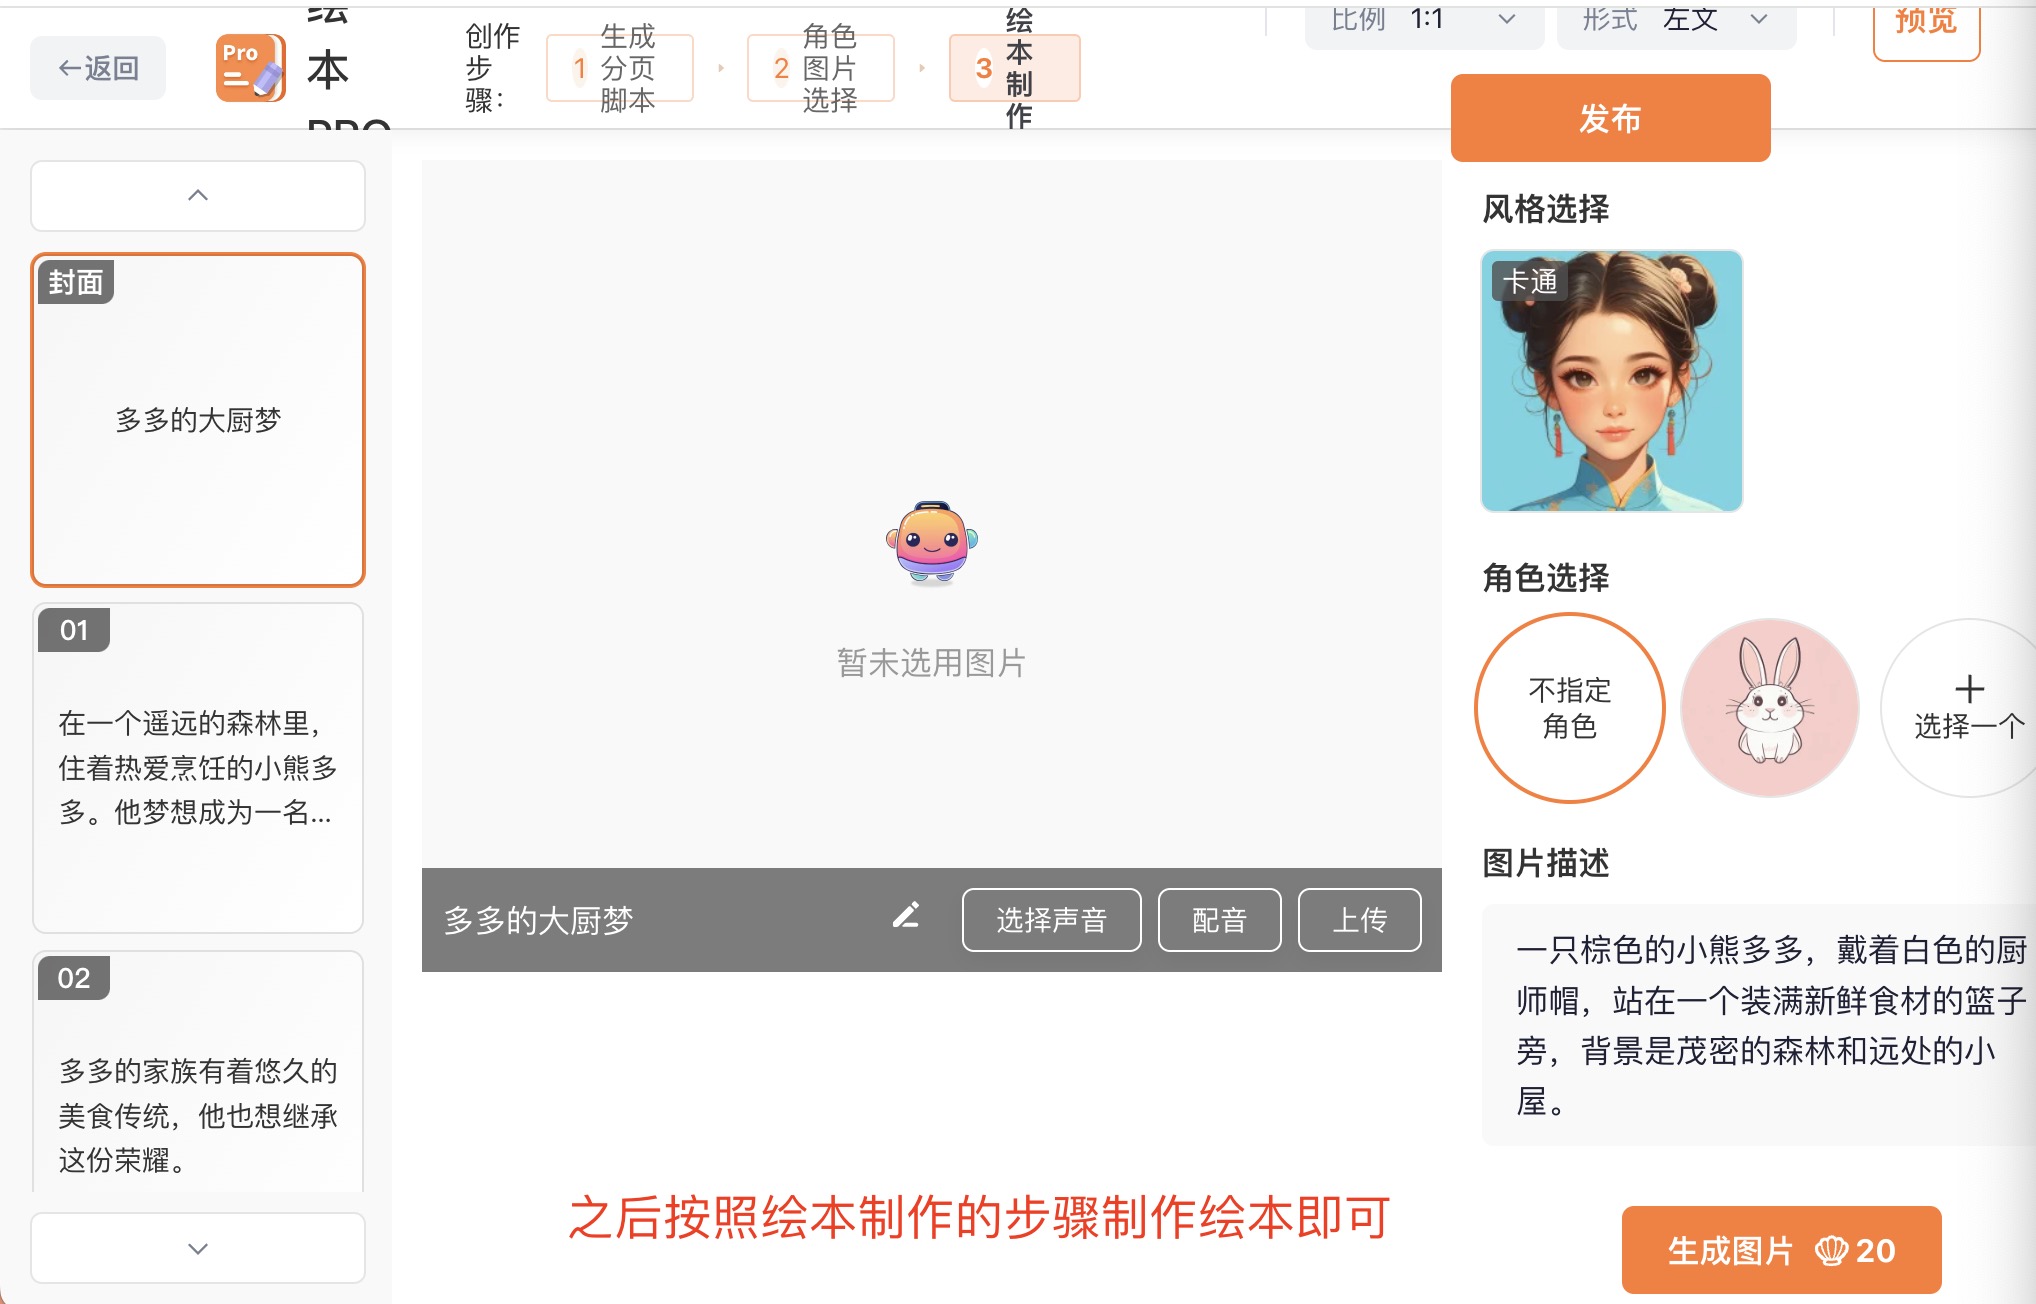Viewport: 2036px width, 1304px height.
Task: Click the 配音 dubbing button
Action: click(x=1219, y=920)
